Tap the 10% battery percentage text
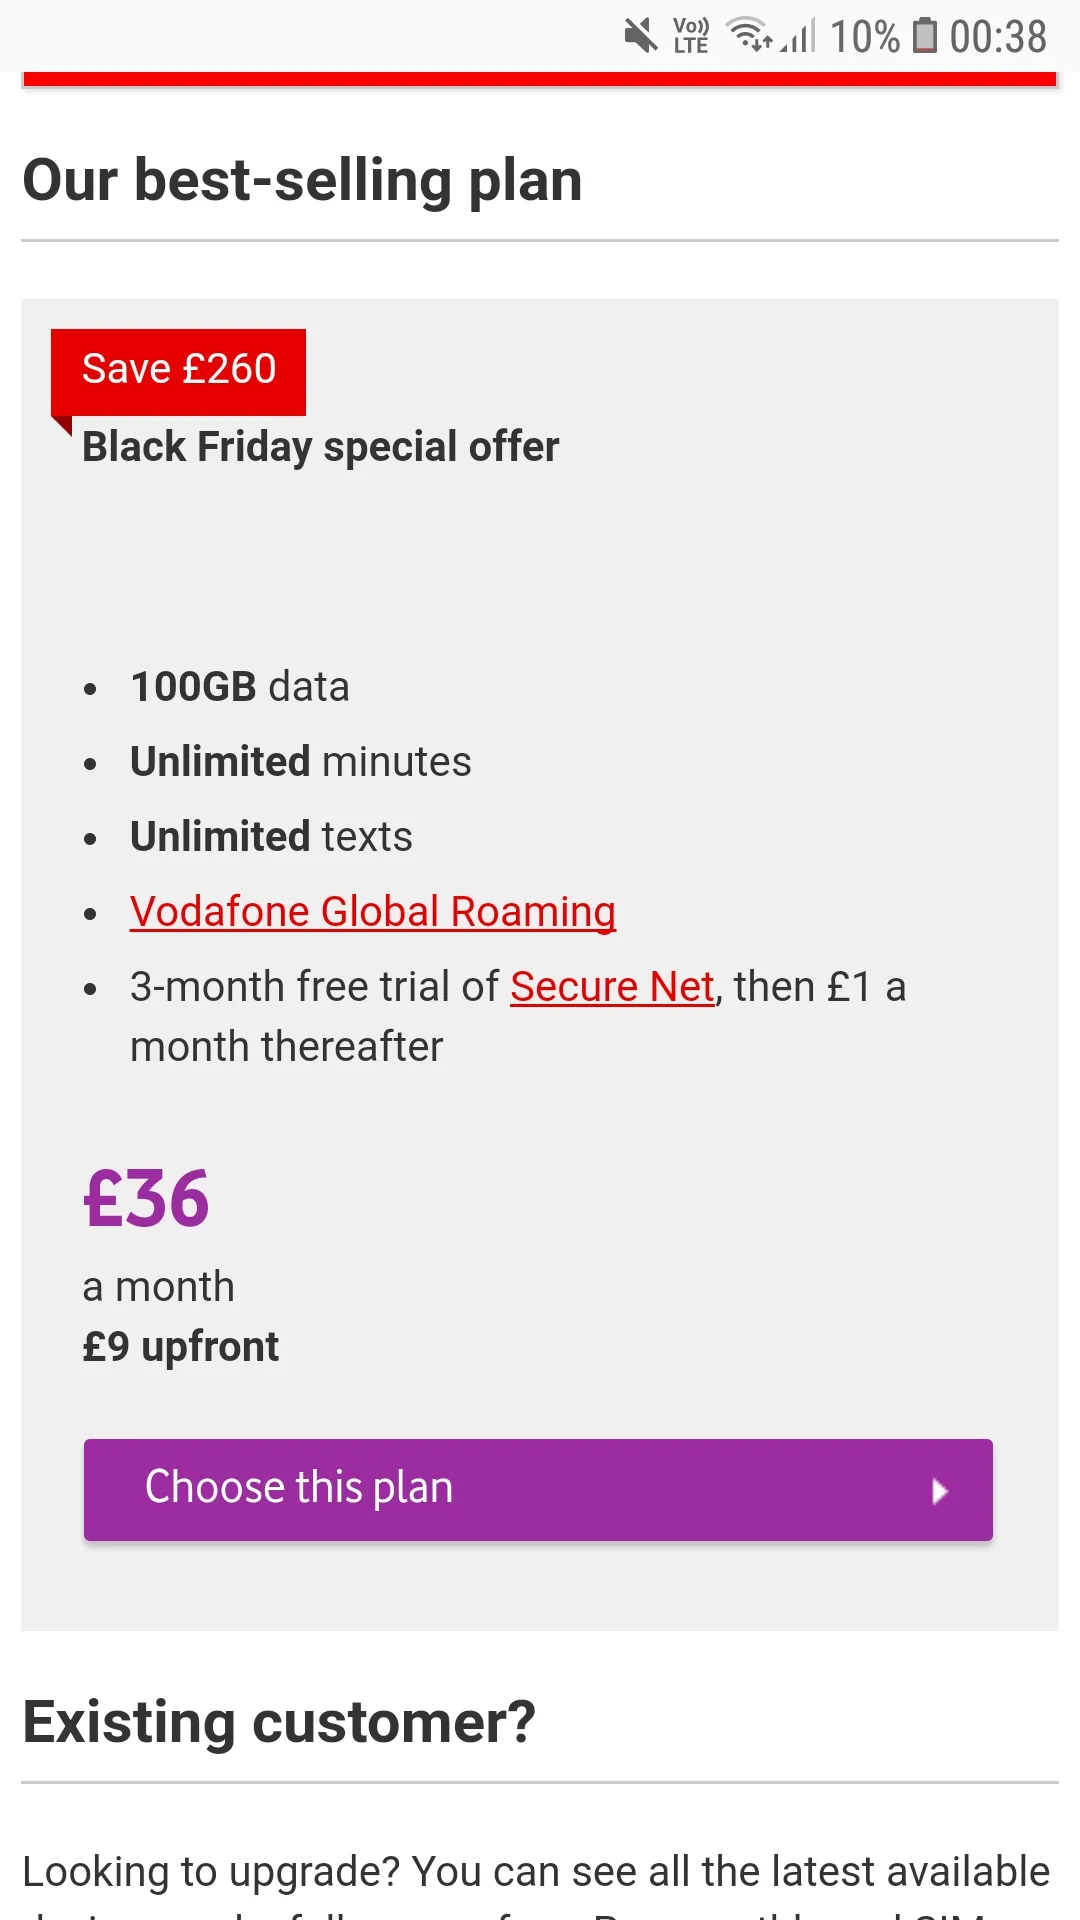 pos(865,37)
